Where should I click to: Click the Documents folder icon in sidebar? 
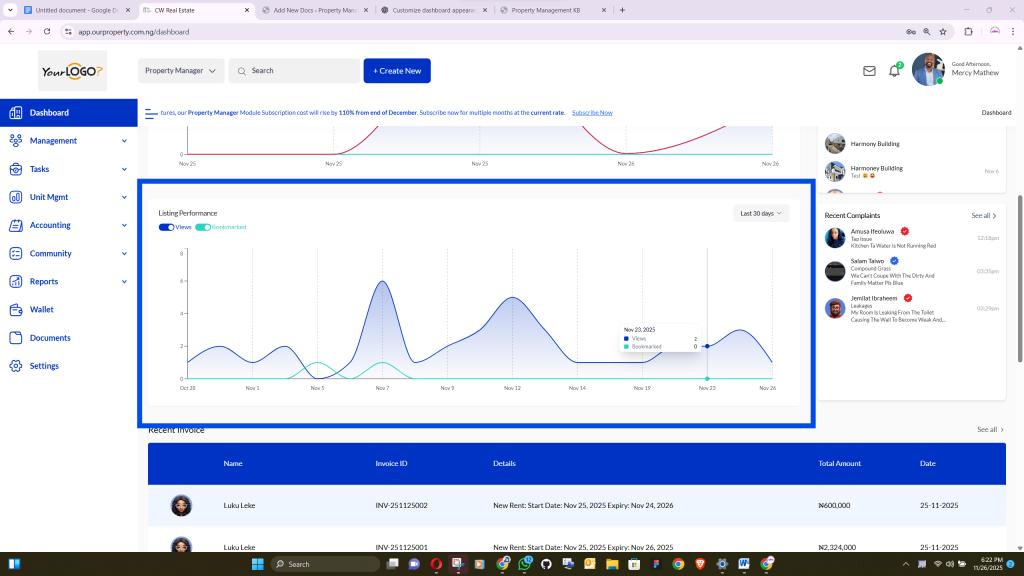click(15, 338)
